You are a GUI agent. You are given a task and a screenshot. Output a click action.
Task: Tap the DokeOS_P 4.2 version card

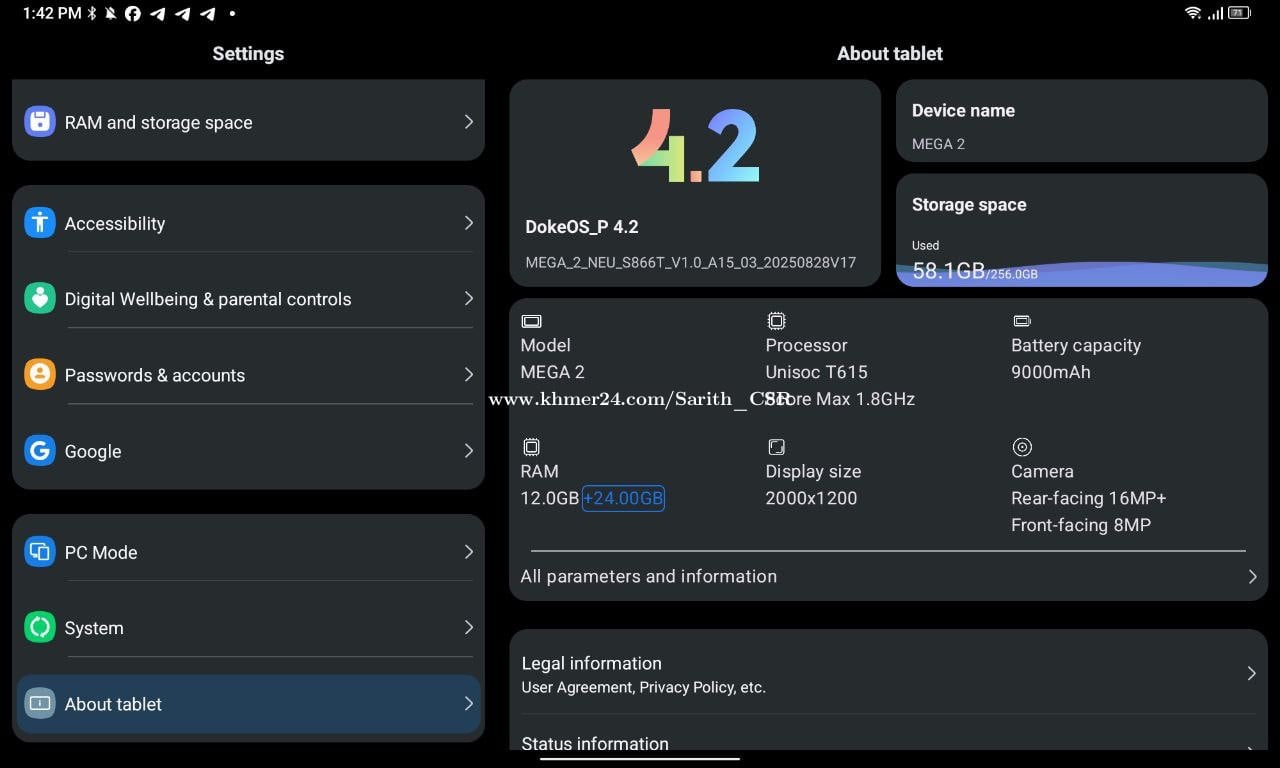(695, 183)
